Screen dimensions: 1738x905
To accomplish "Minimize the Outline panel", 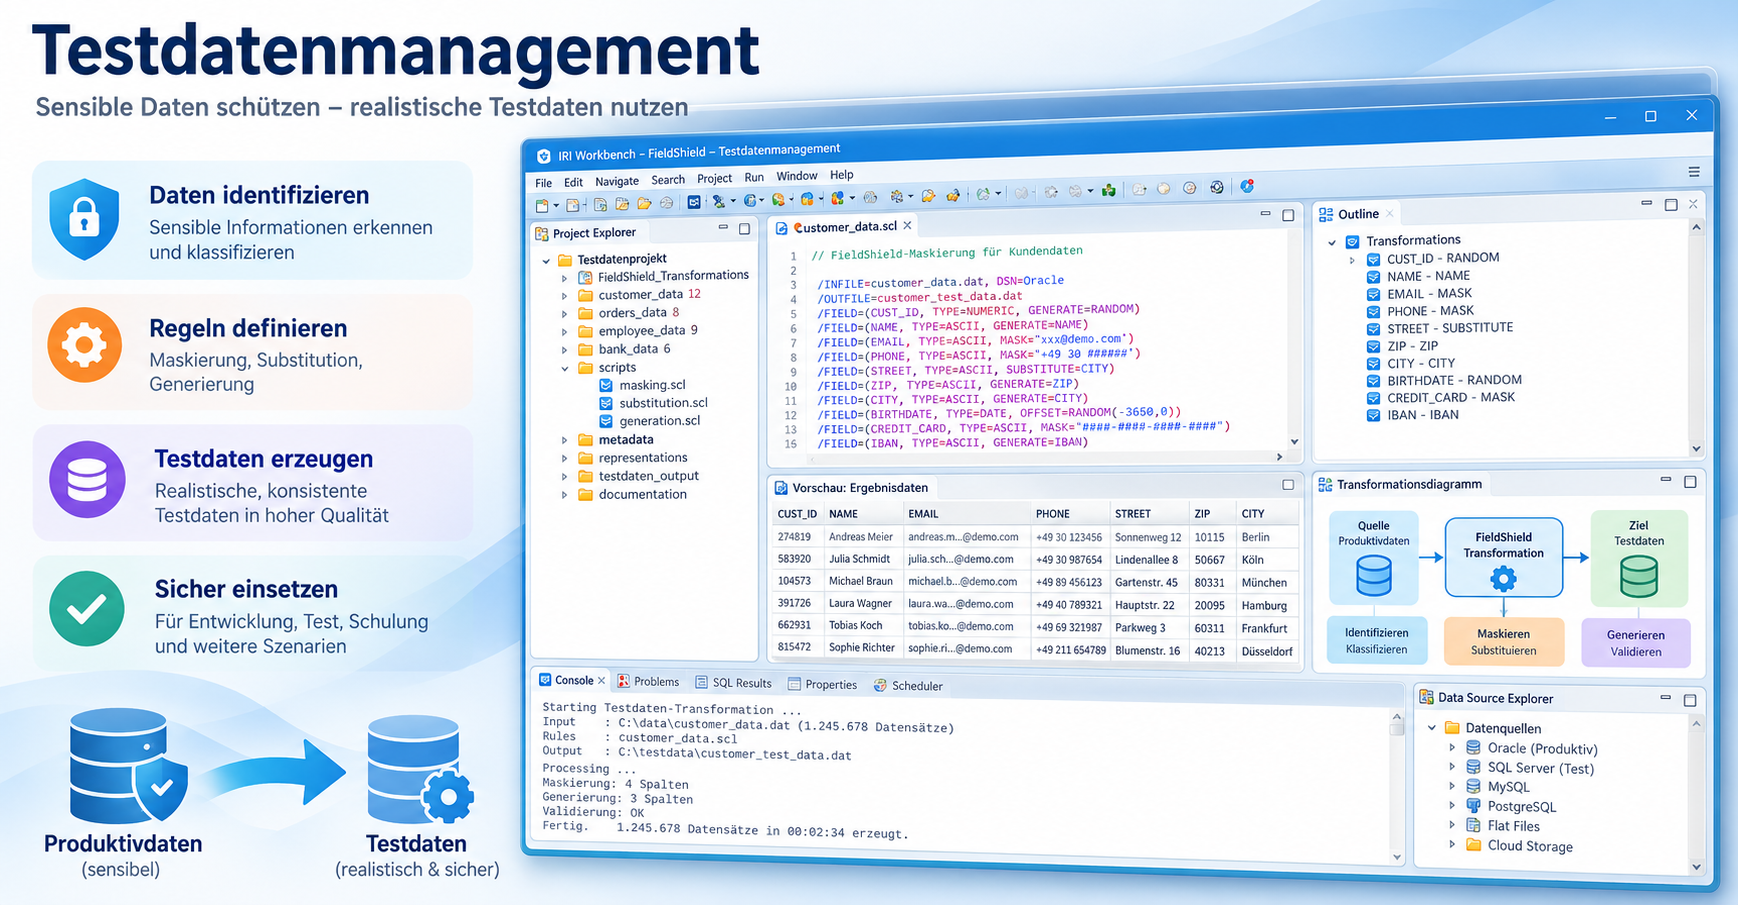I will coord(1646,203).
